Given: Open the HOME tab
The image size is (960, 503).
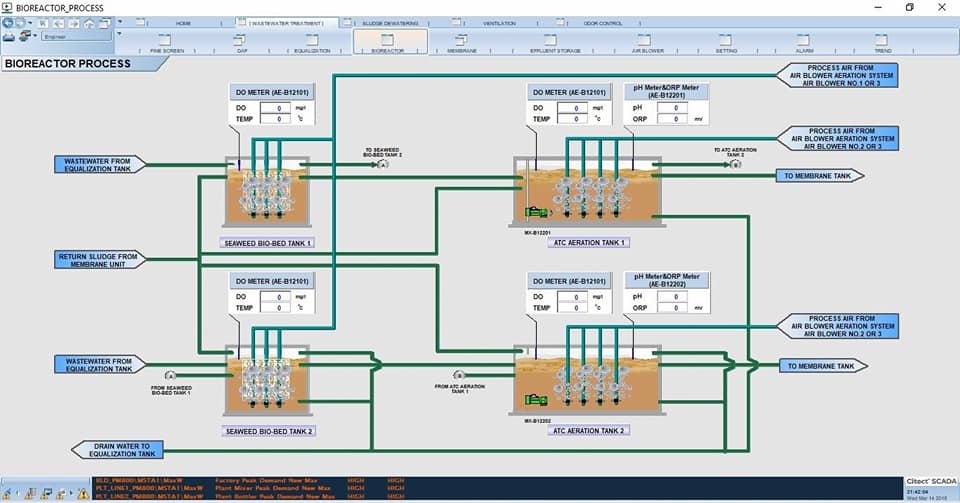Looking at the screenshot, I should (x=183, y=23).
